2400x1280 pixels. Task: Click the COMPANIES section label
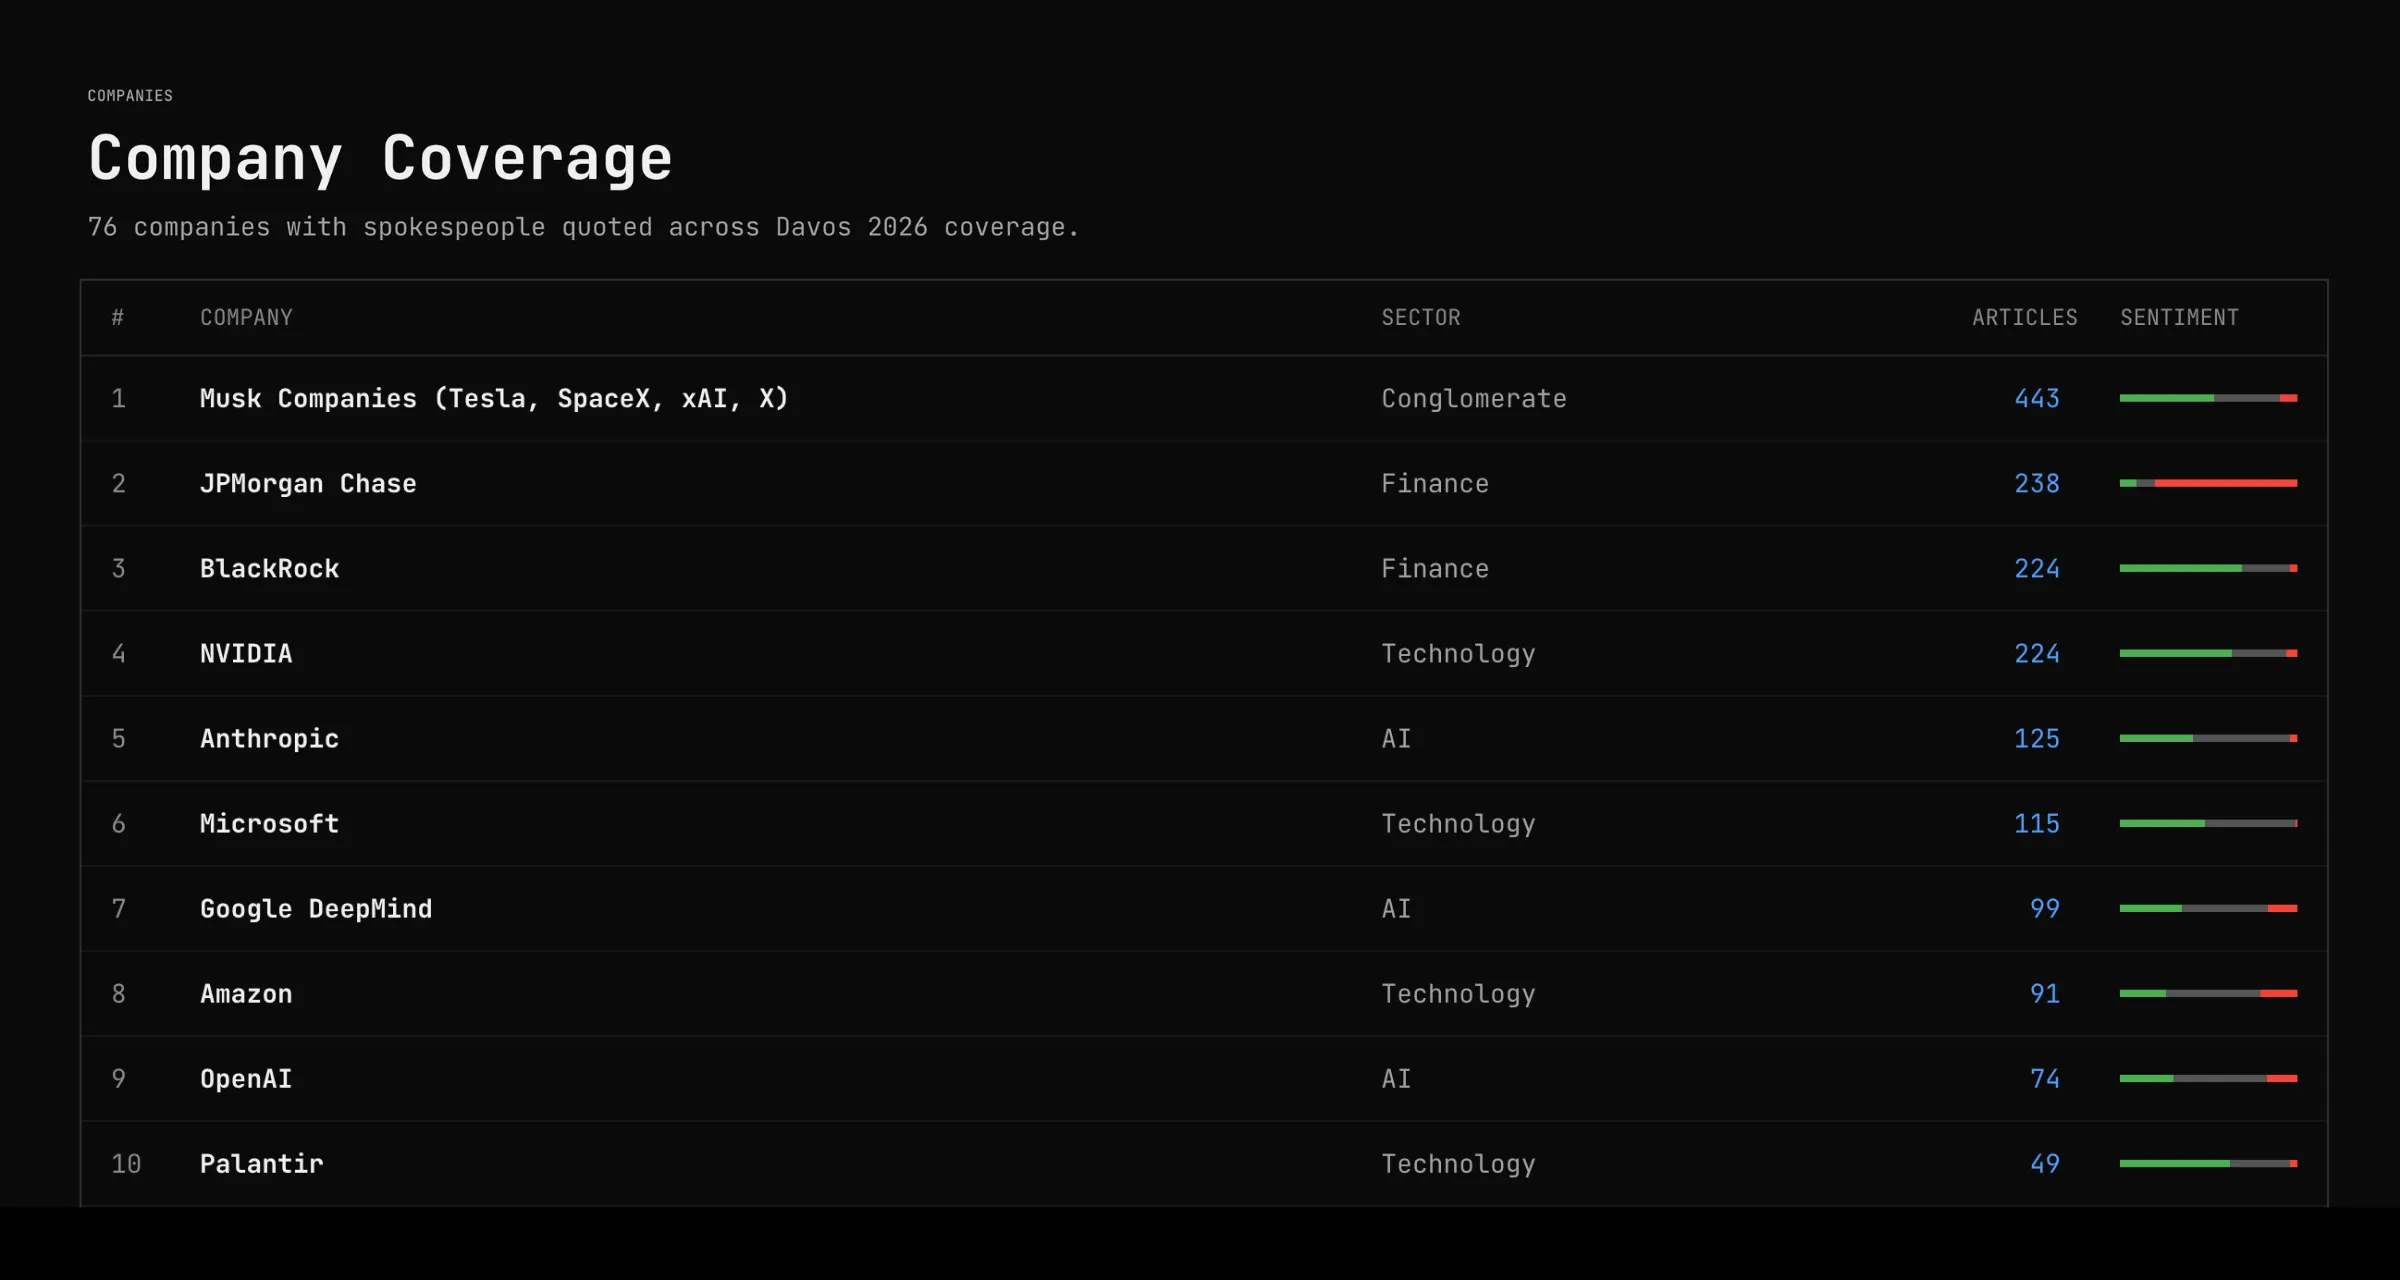(130, 96)
